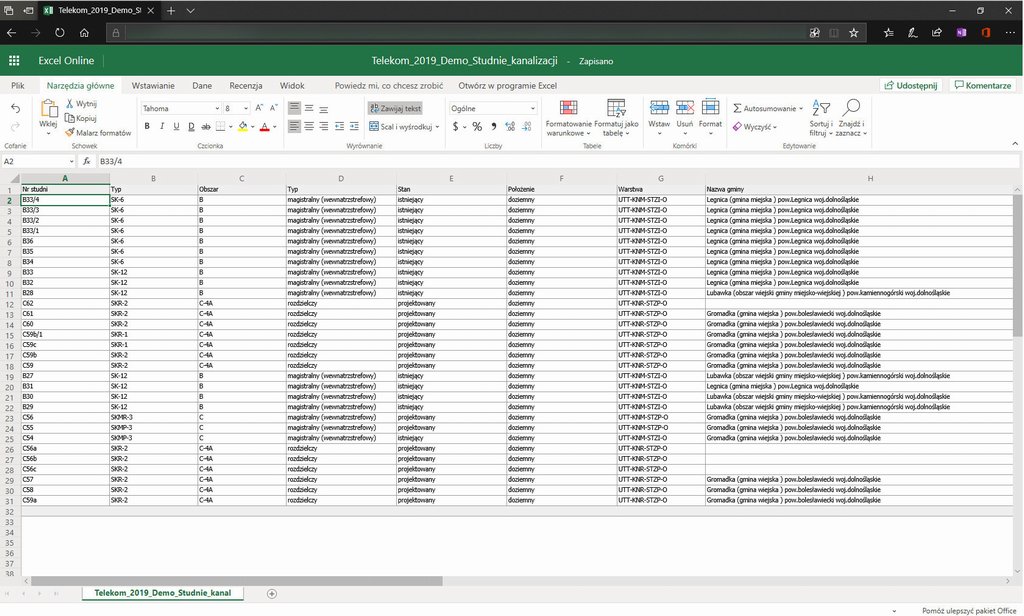This screenshot has height=616, width=1024.
Task: Toggle bold formatting
Action: tap(147, 127)
